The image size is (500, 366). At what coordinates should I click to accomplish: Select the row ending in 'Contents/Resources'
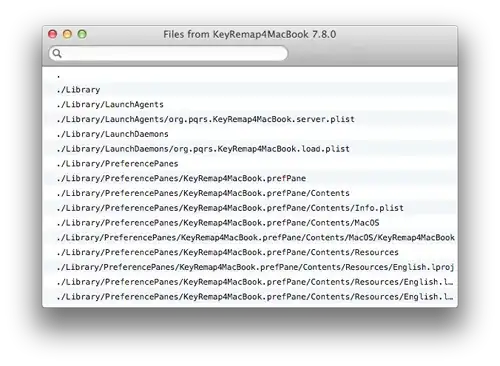point(250,252)
